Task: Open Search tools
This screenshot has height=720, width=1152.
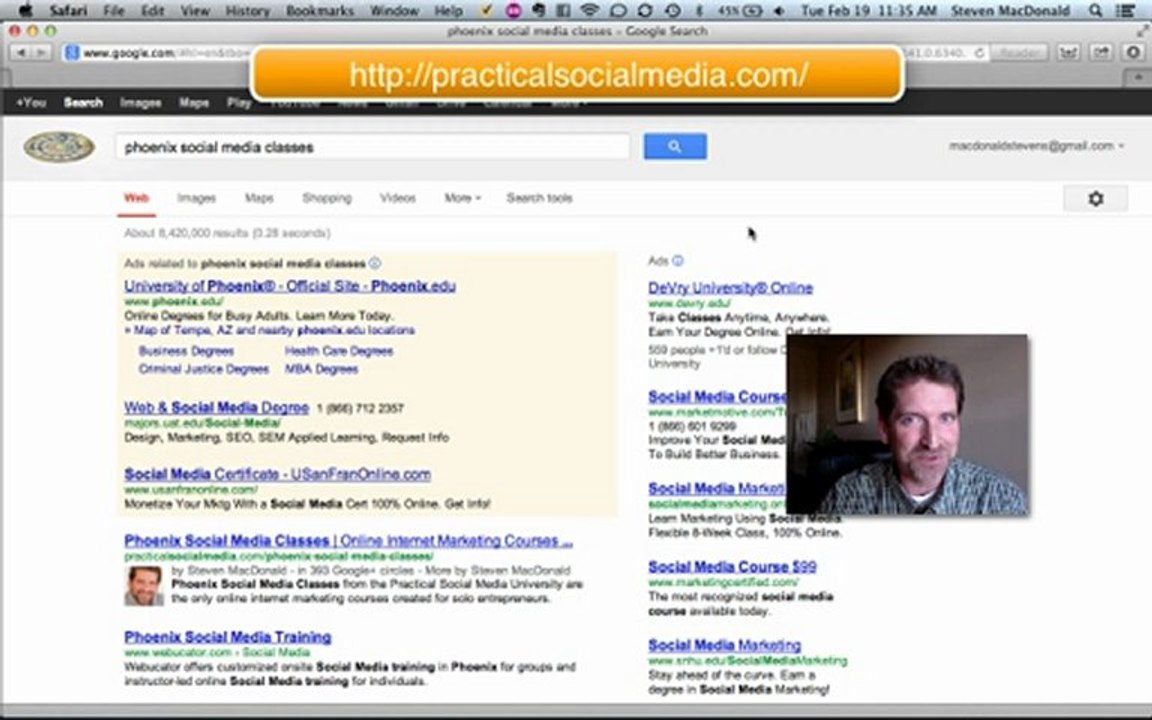Action: coord(539,198)
